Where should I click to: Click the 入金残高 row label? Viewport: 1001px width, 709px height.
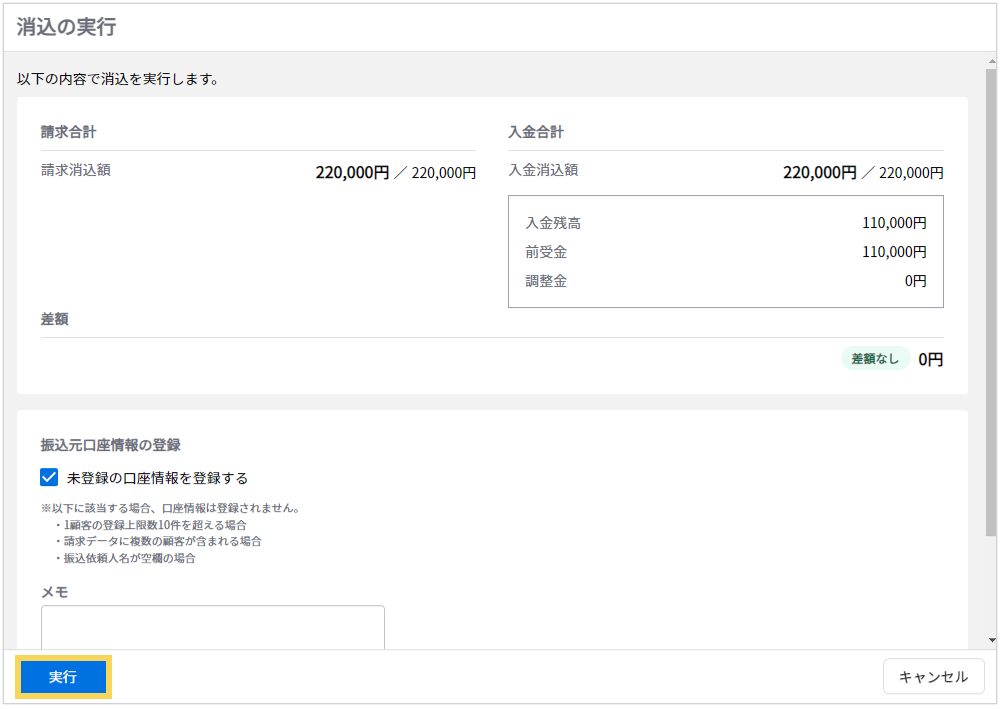click(553, 223)
